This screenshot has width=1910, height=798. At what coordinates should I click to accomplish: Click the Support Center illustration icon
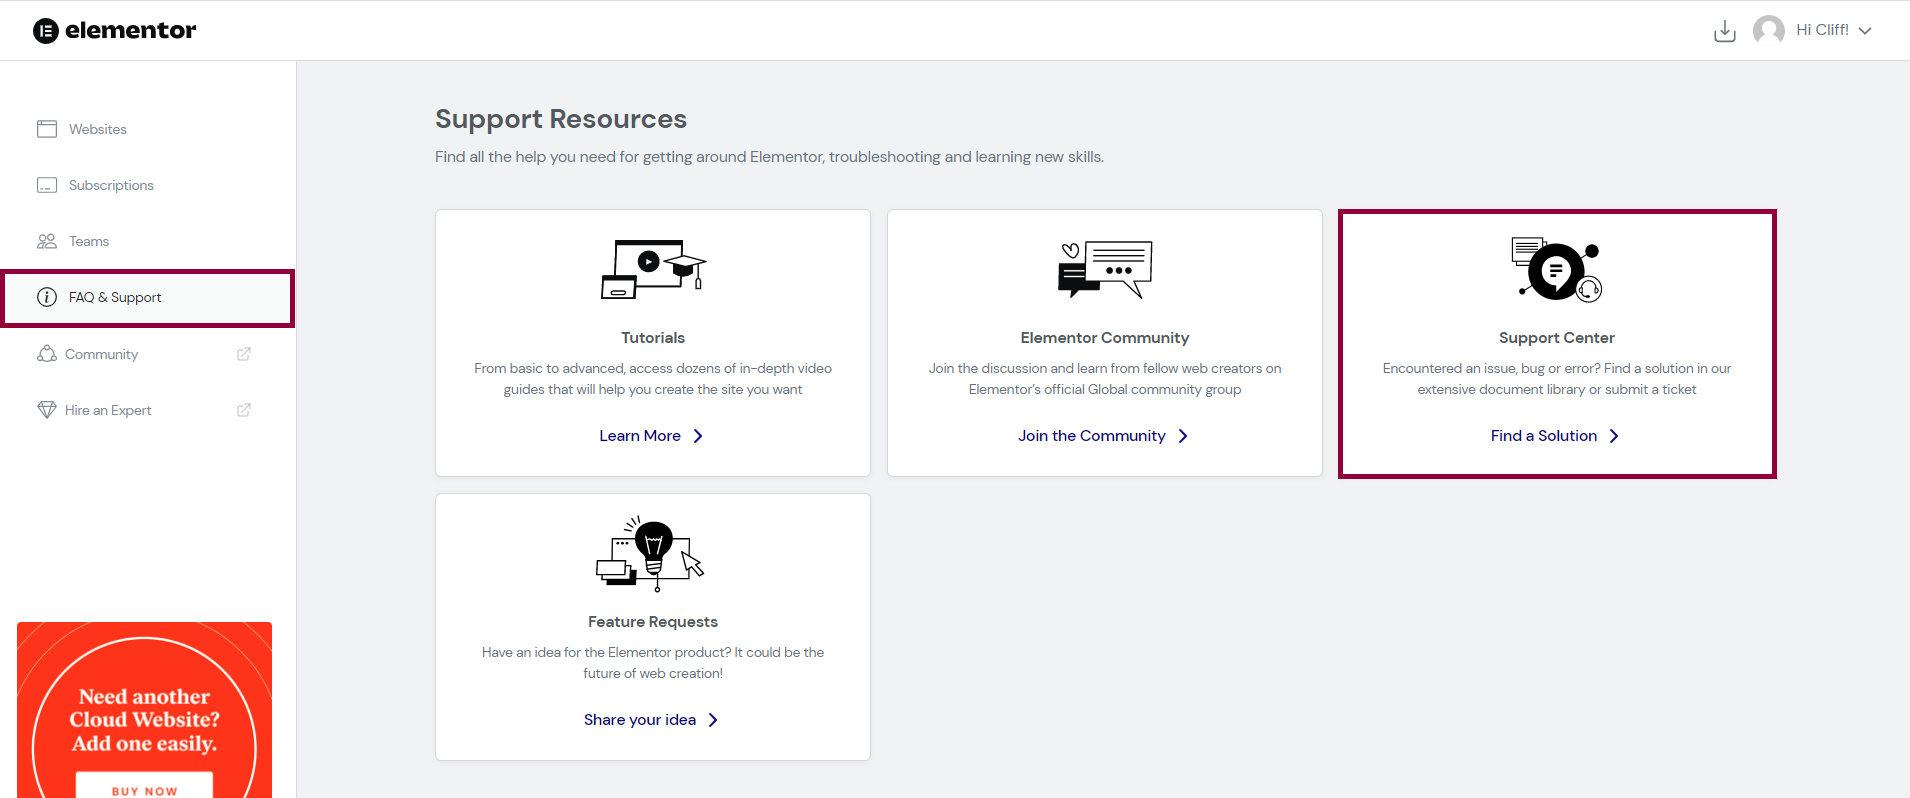coord(1557,269)
